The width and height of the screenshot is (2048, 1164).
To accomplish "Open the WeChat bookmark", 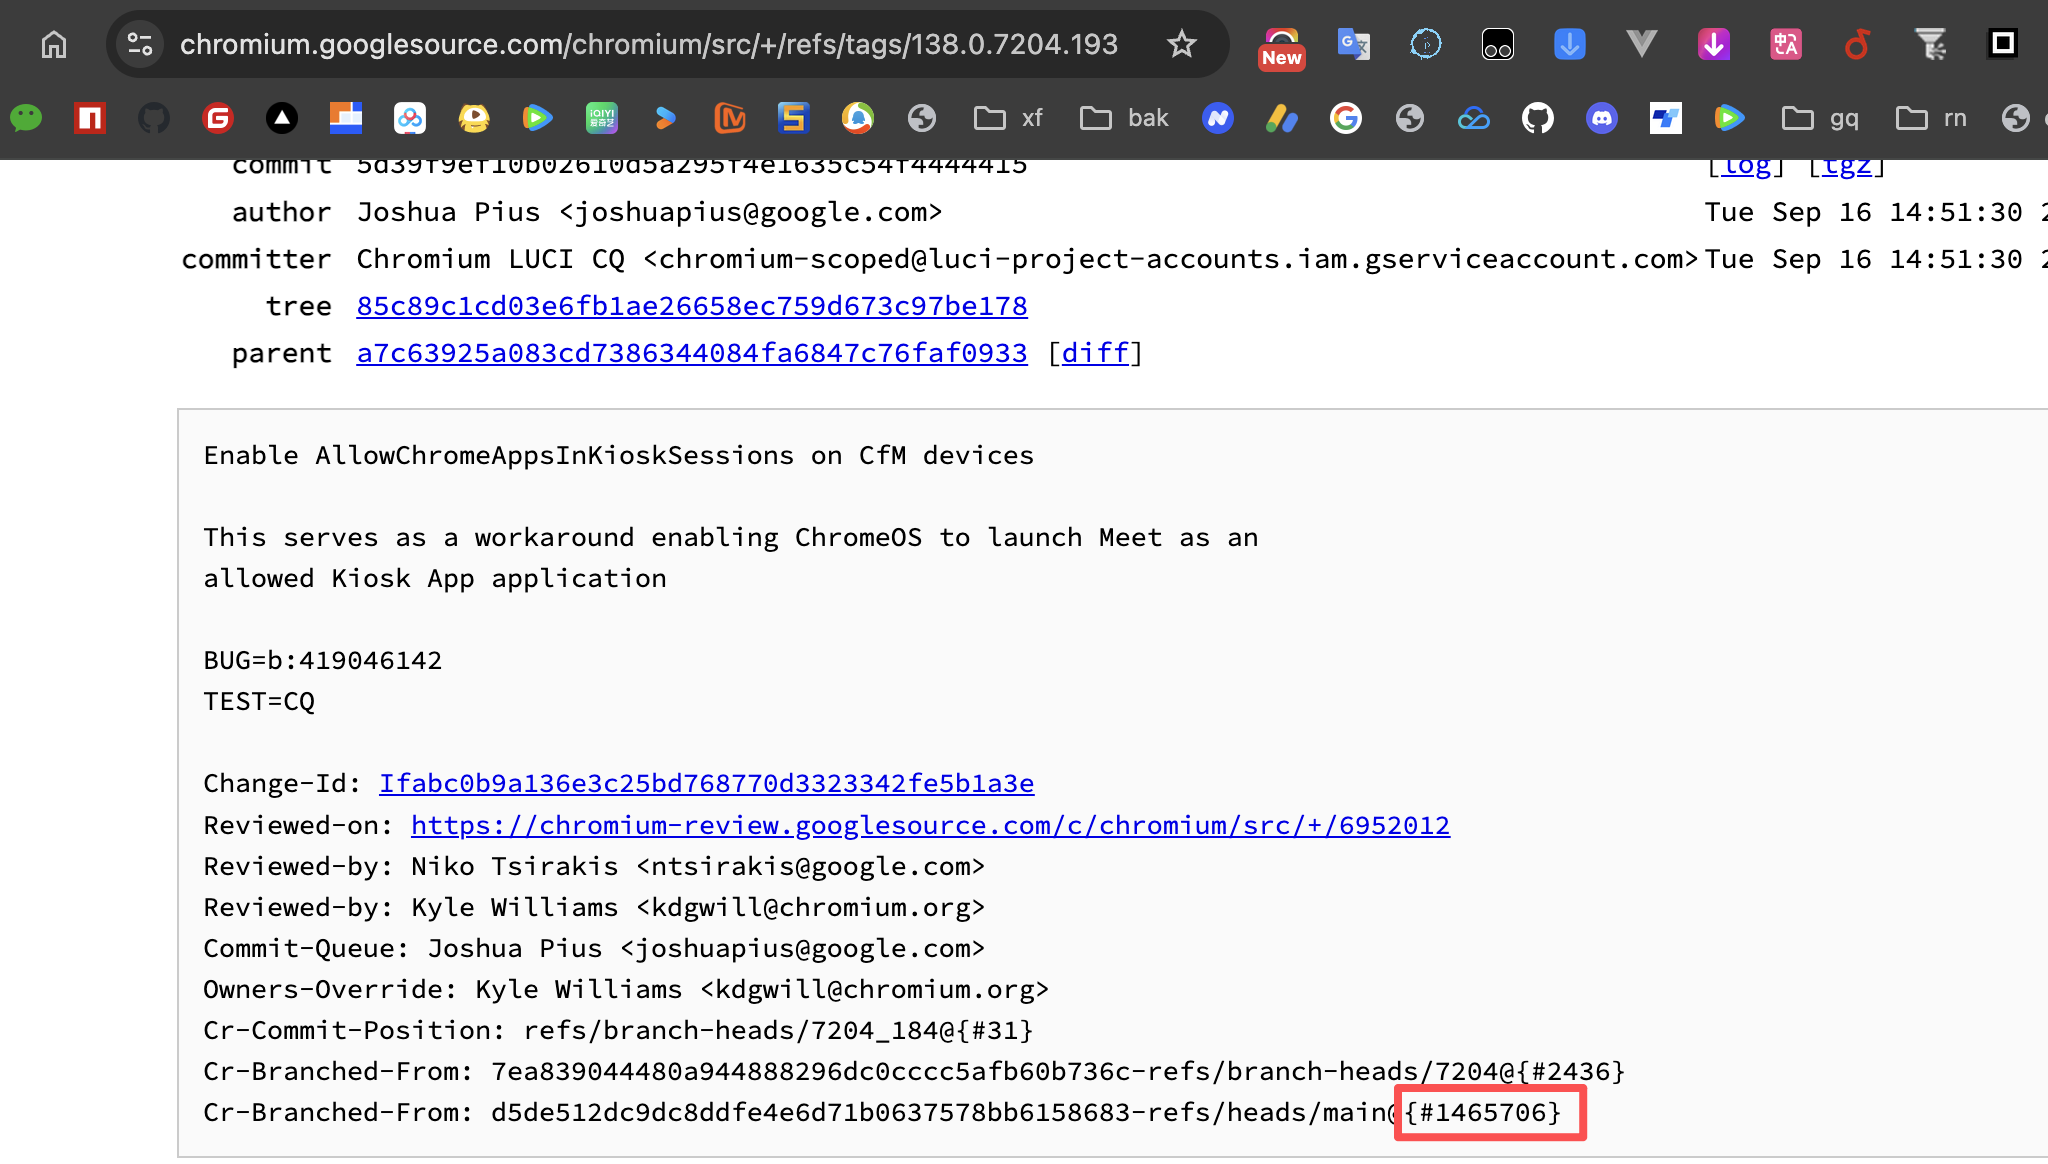I will (26, 118).
